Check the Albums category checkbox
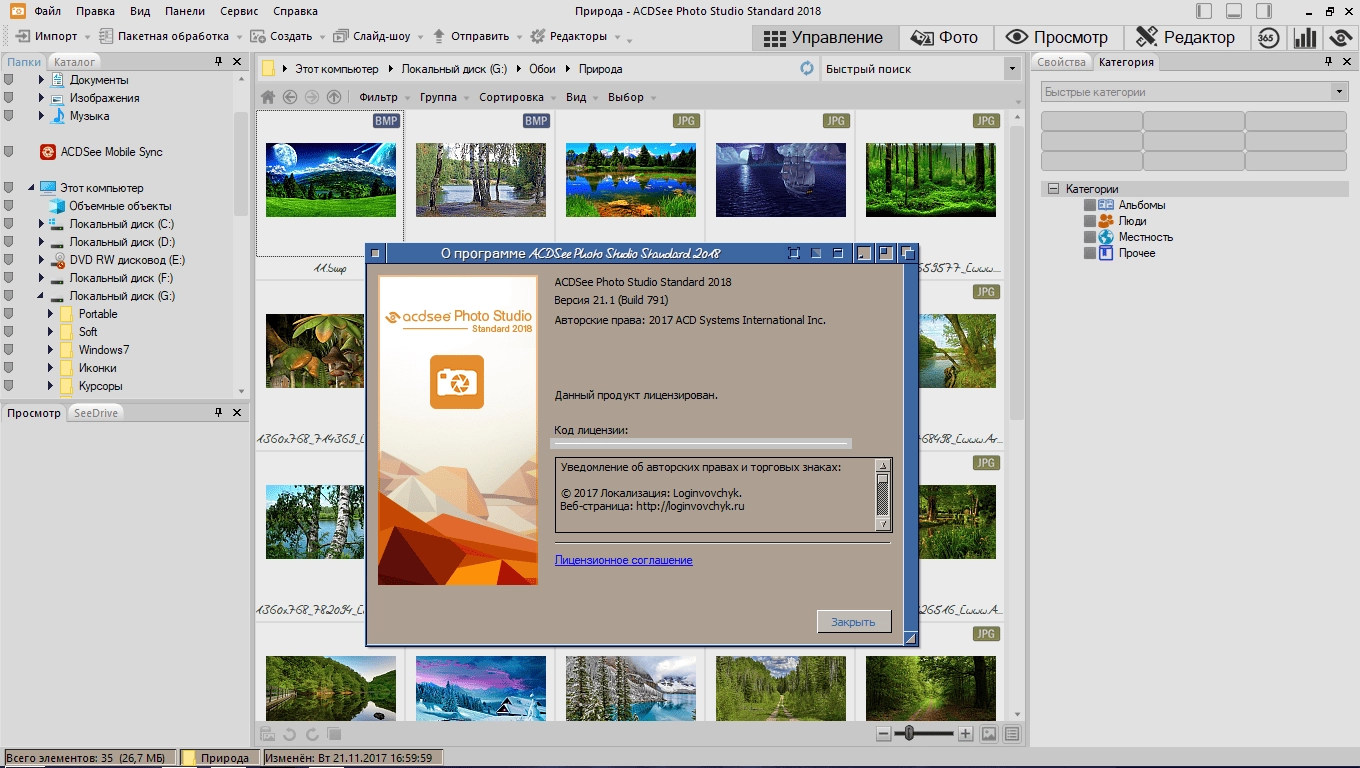Screen dimensions: 1360x768 click(x=1090, y=205)
